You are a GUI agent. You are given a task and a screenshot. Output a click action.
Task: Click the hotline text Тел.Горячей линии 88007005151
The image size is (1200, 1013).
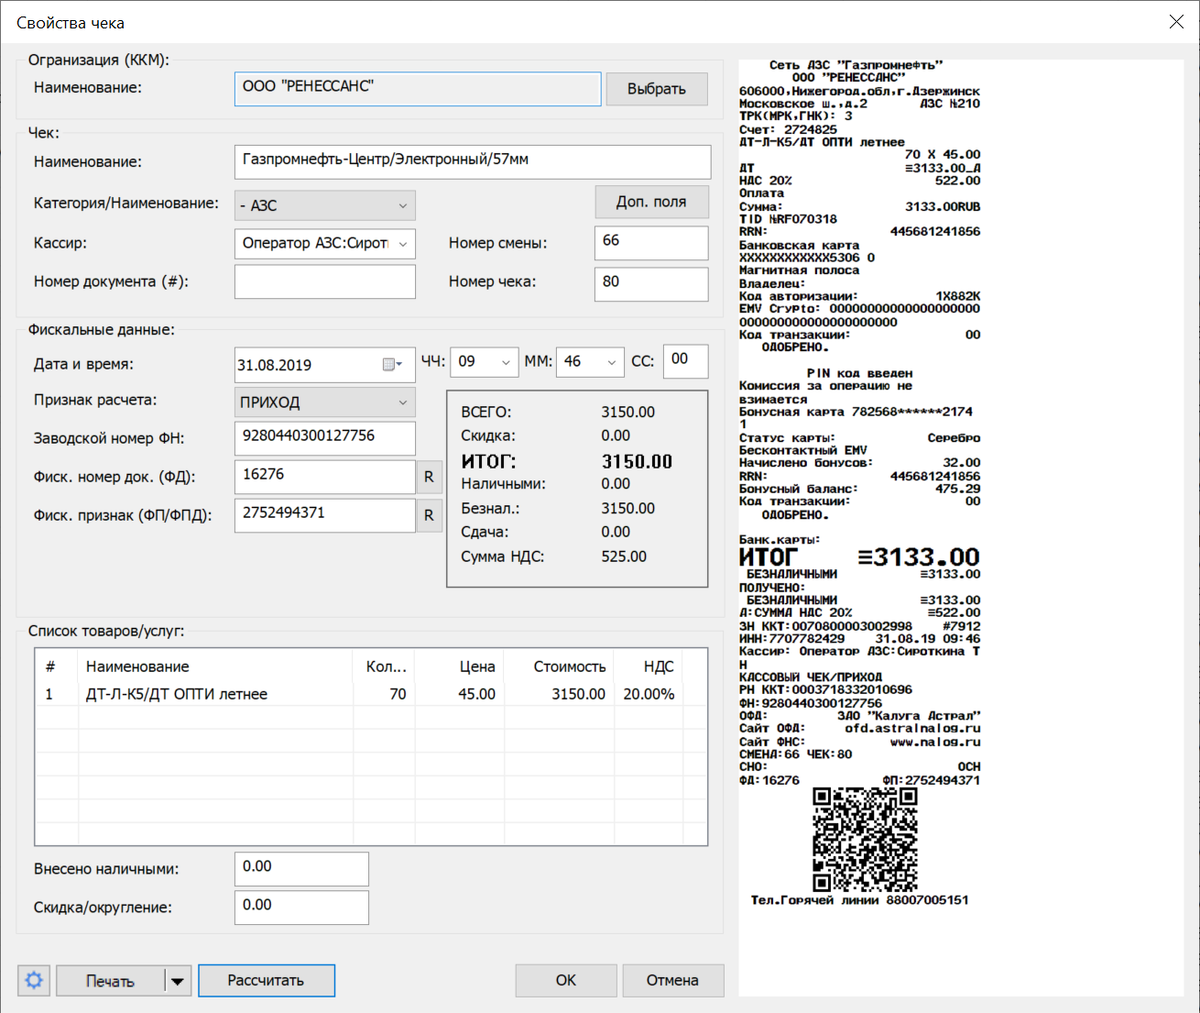point(859,900)
